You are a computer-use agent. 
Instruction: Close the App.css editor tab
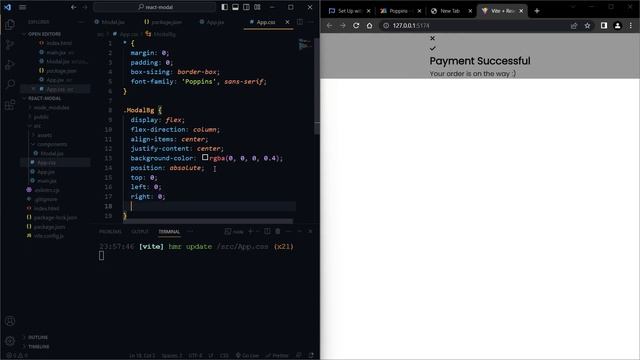tap(287, 22)
